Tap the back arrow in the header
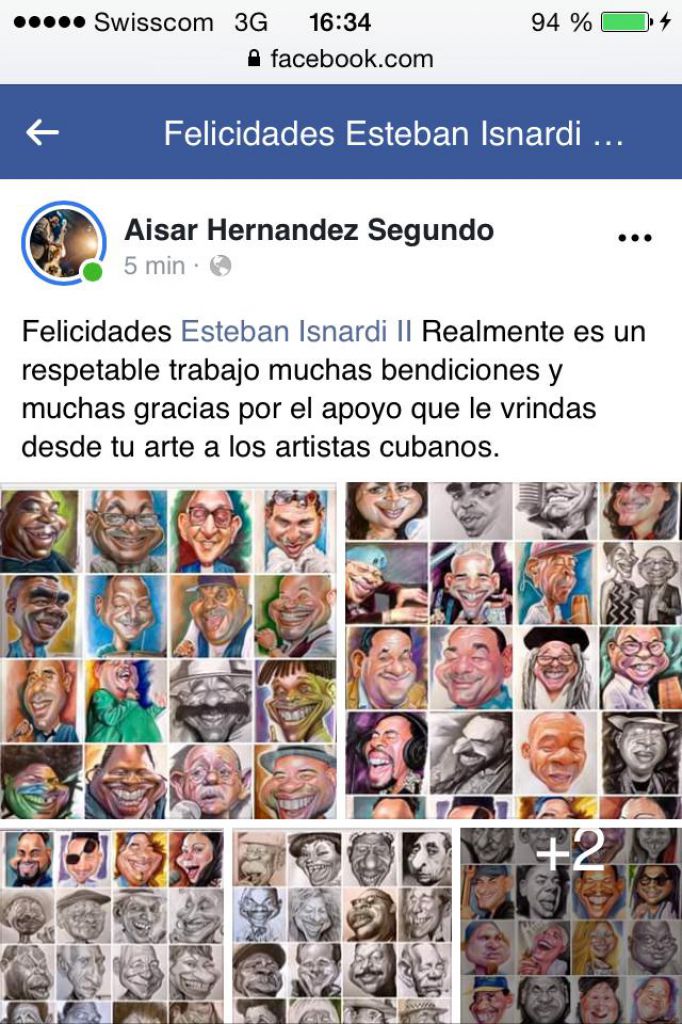The height and width of the screenshot is (1024, 682). [x=42, y=133]
